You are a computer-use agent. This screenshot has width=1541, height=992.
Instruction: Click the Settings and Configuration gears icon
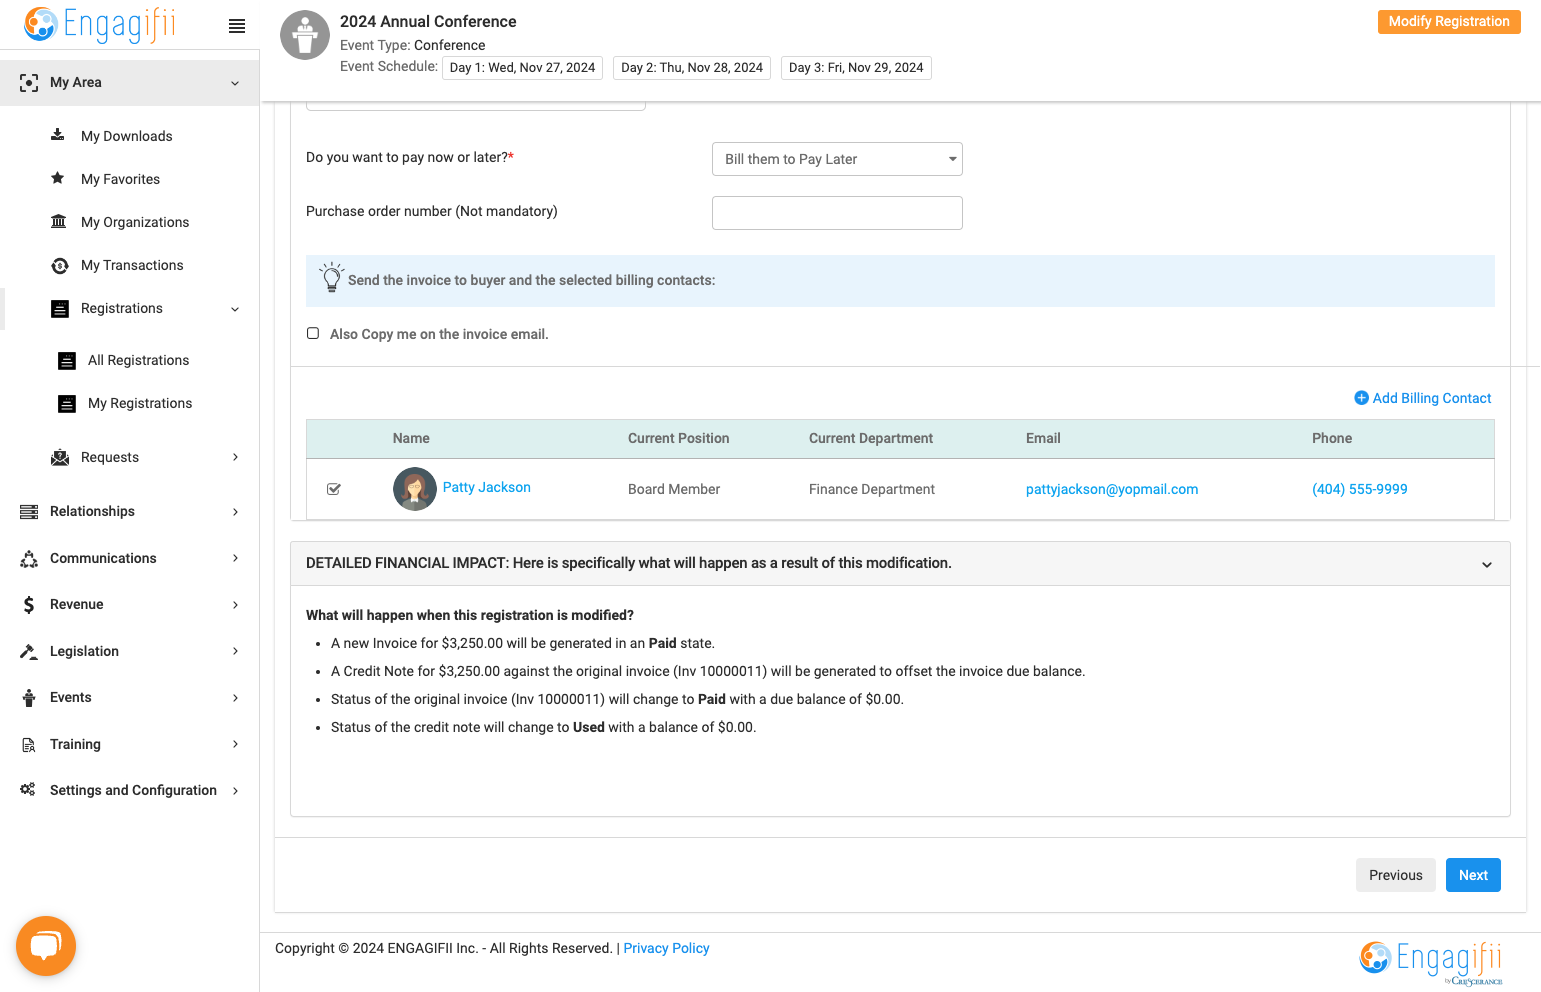click(28, 790)
